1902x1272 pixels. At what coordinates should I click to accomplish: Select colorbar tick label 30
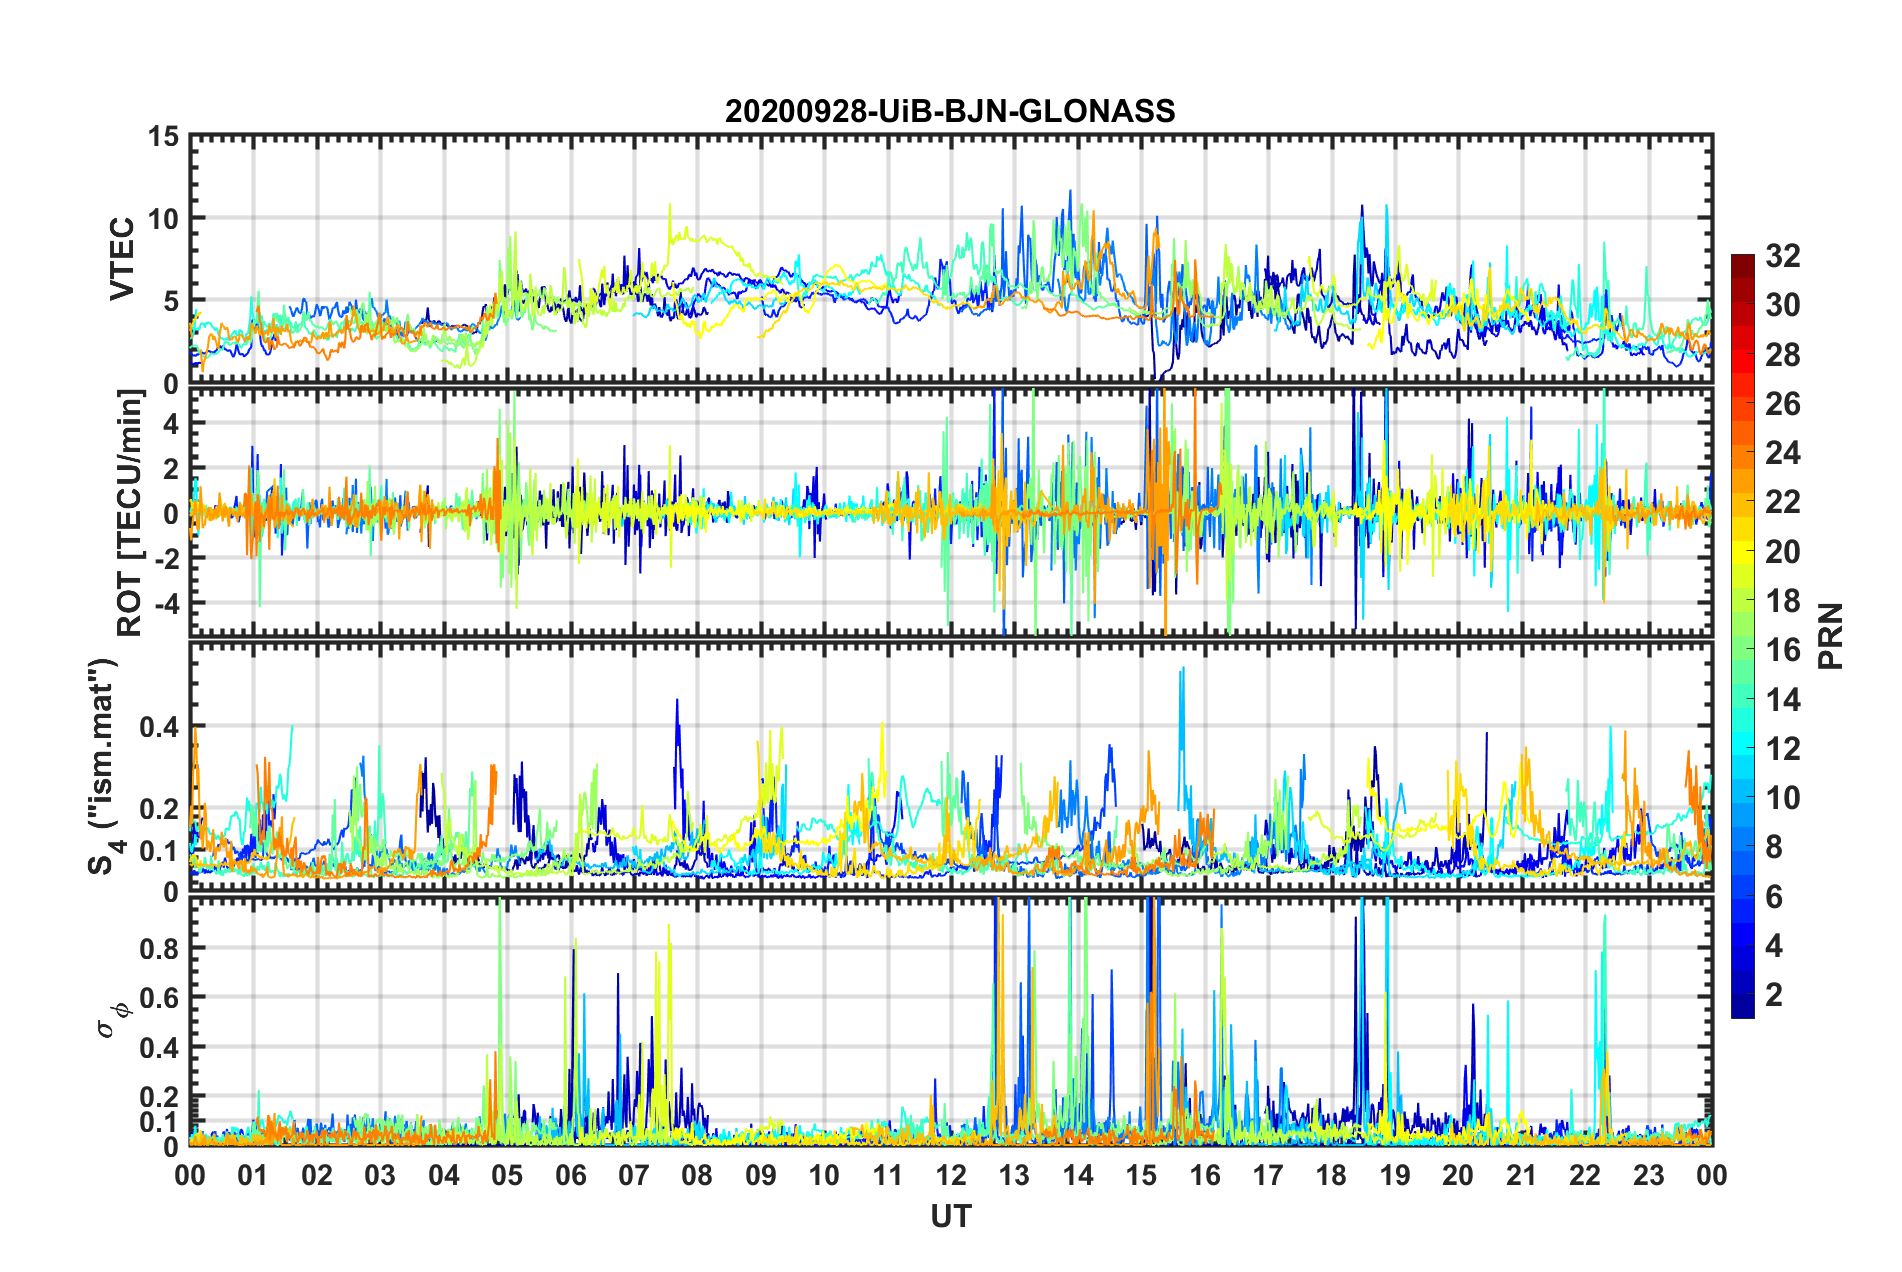1782,305
